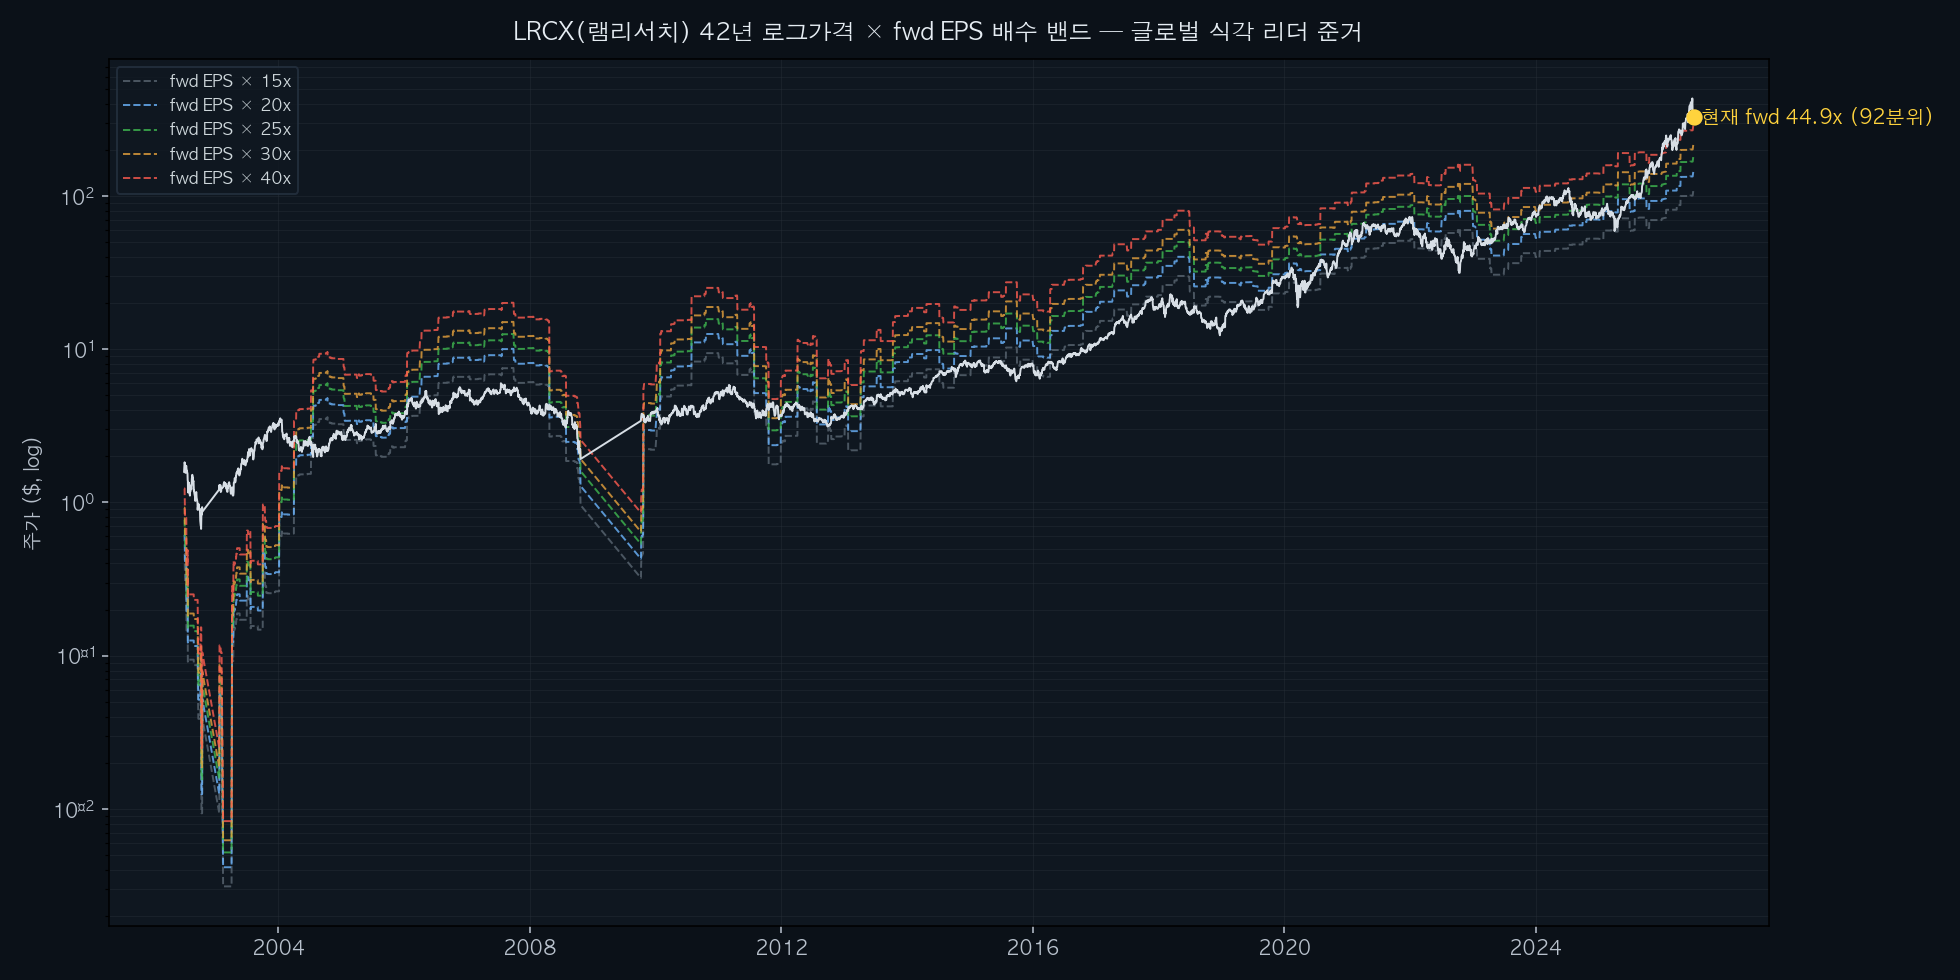Click the yellow current-price marker dot
The width and height of the screenshot is (1960, 980).
point(1693,118)
